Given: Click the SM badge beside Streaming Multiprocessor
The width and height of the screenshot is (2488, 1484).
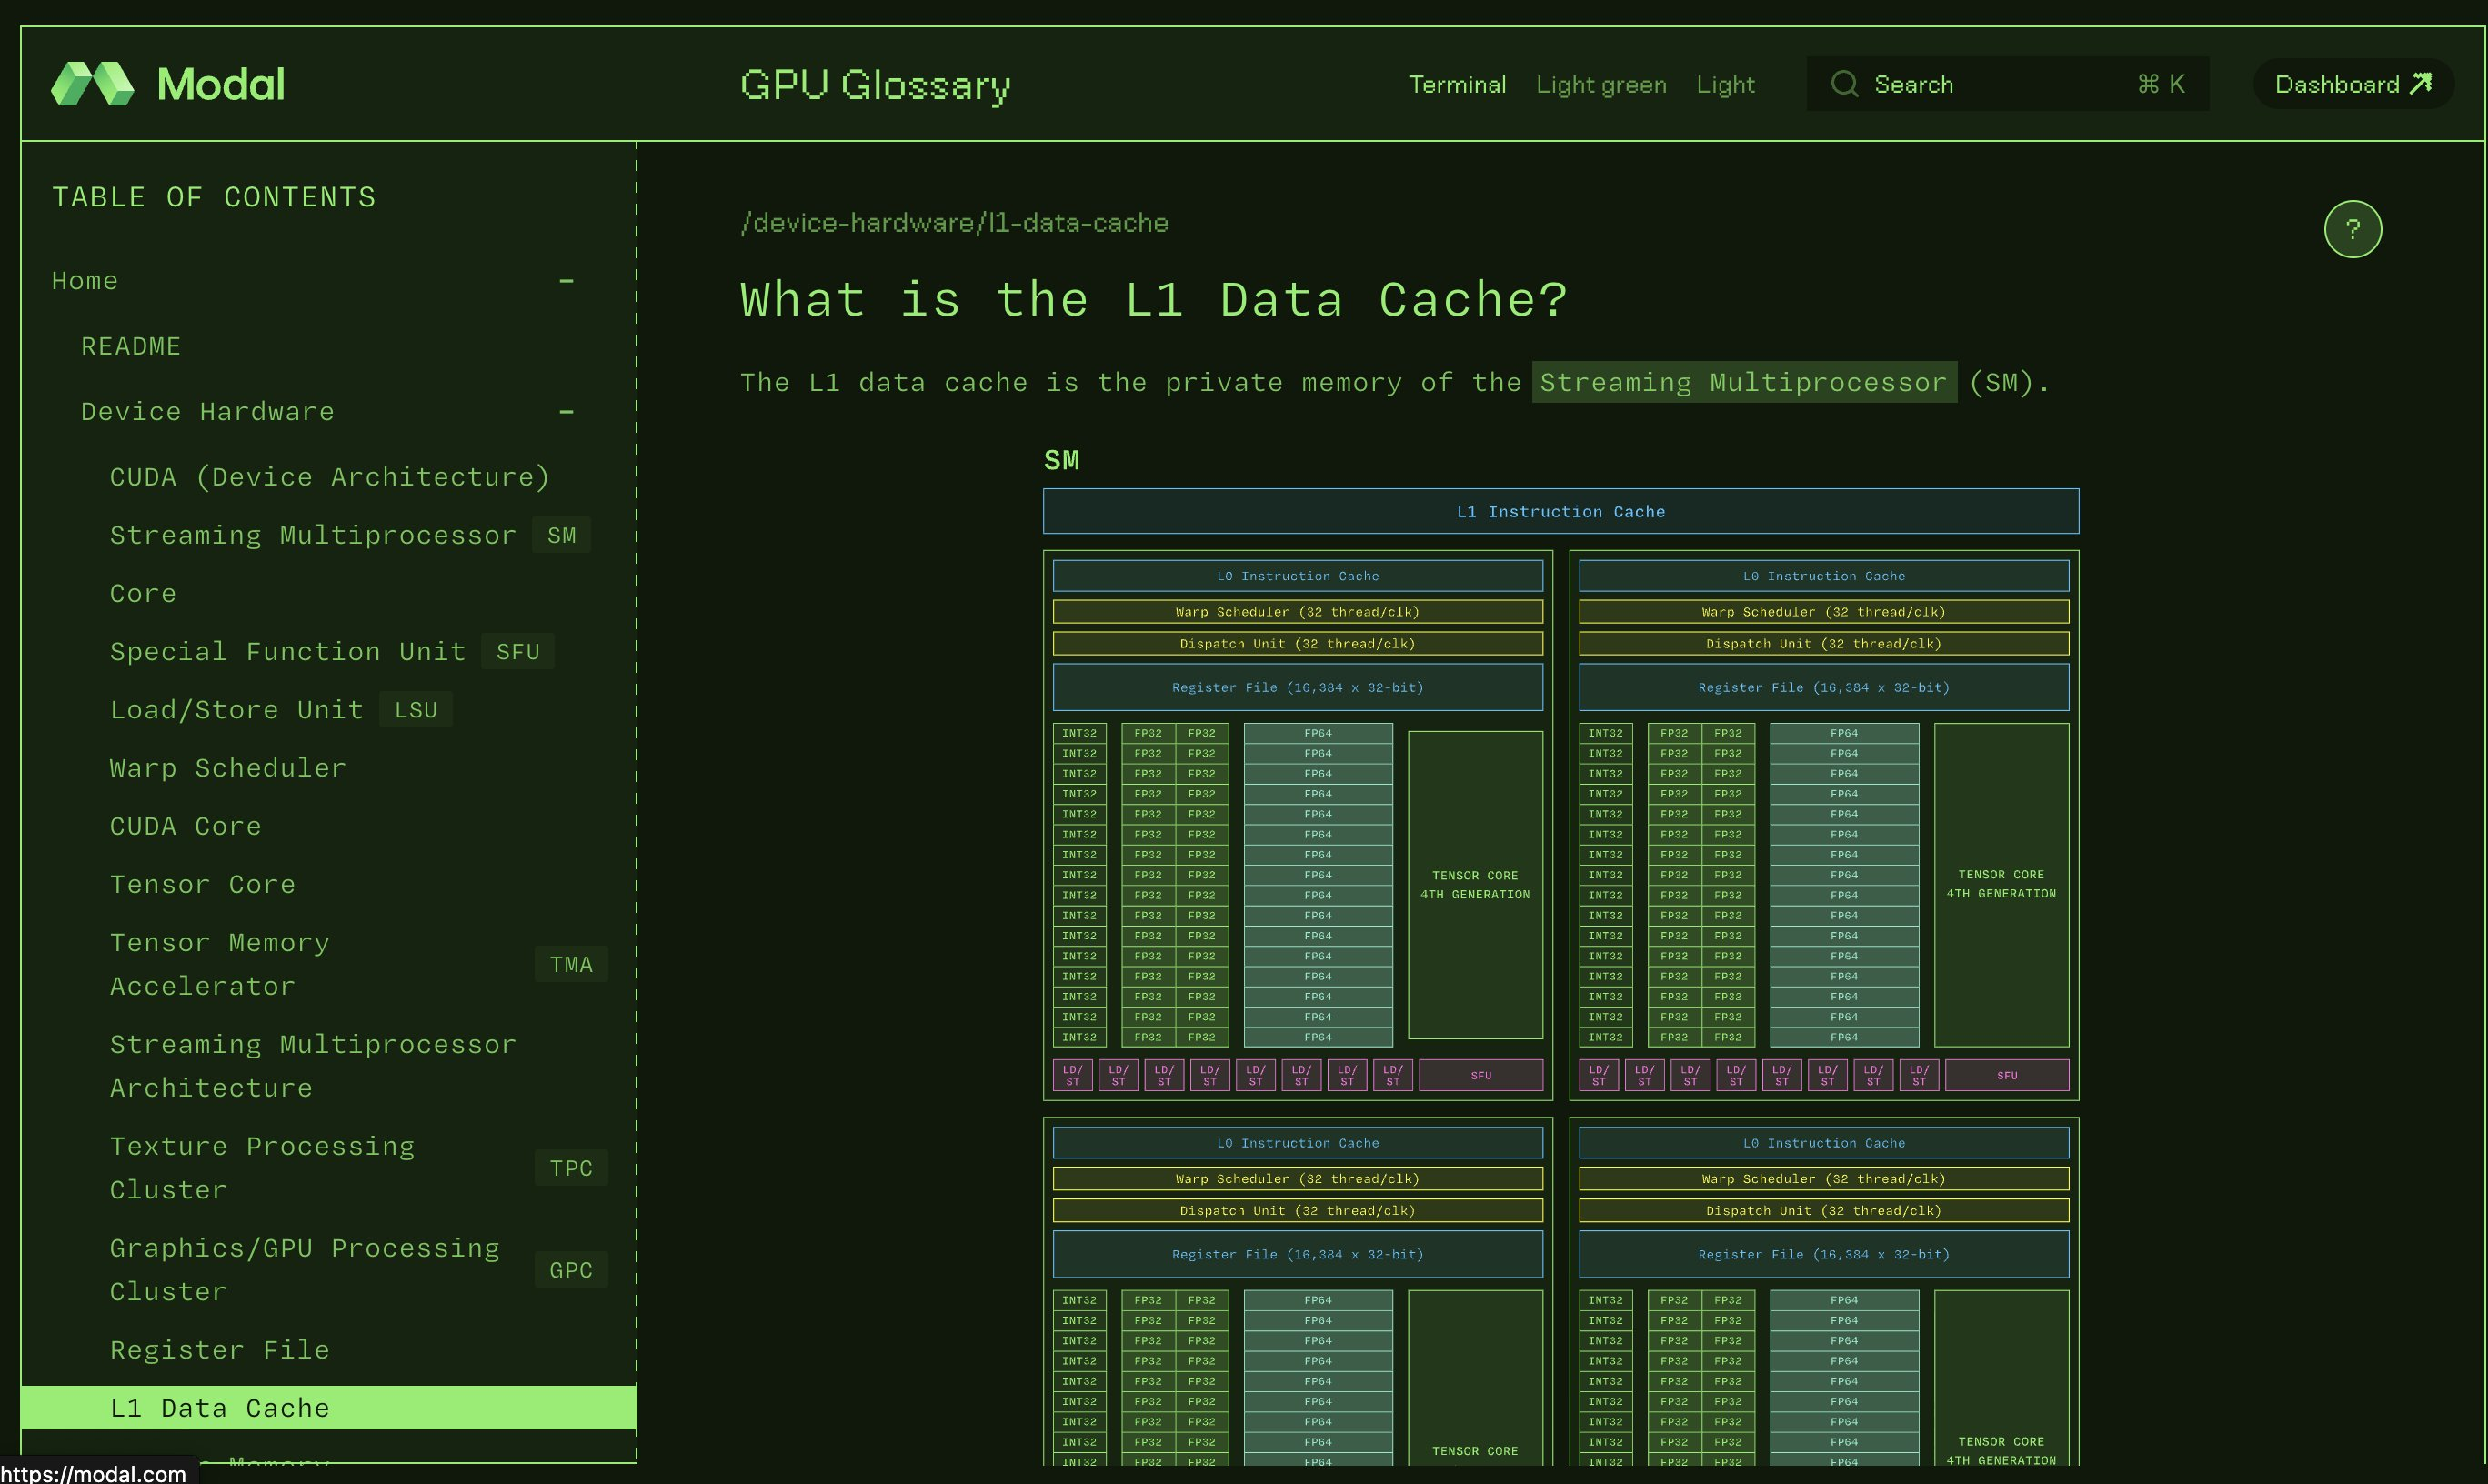Looking at the screenshot, I should coord(561,535).
